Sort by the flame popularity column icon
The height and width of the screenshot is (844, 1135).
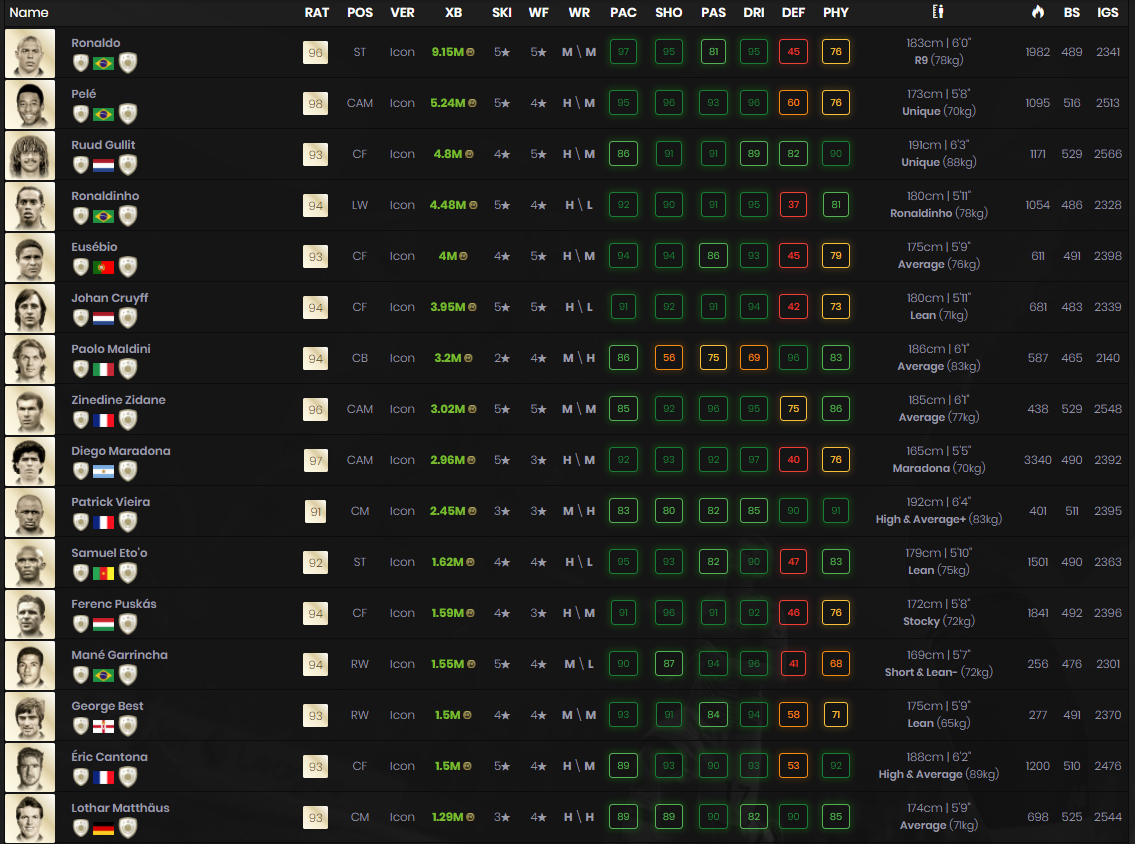[1037, 12]
